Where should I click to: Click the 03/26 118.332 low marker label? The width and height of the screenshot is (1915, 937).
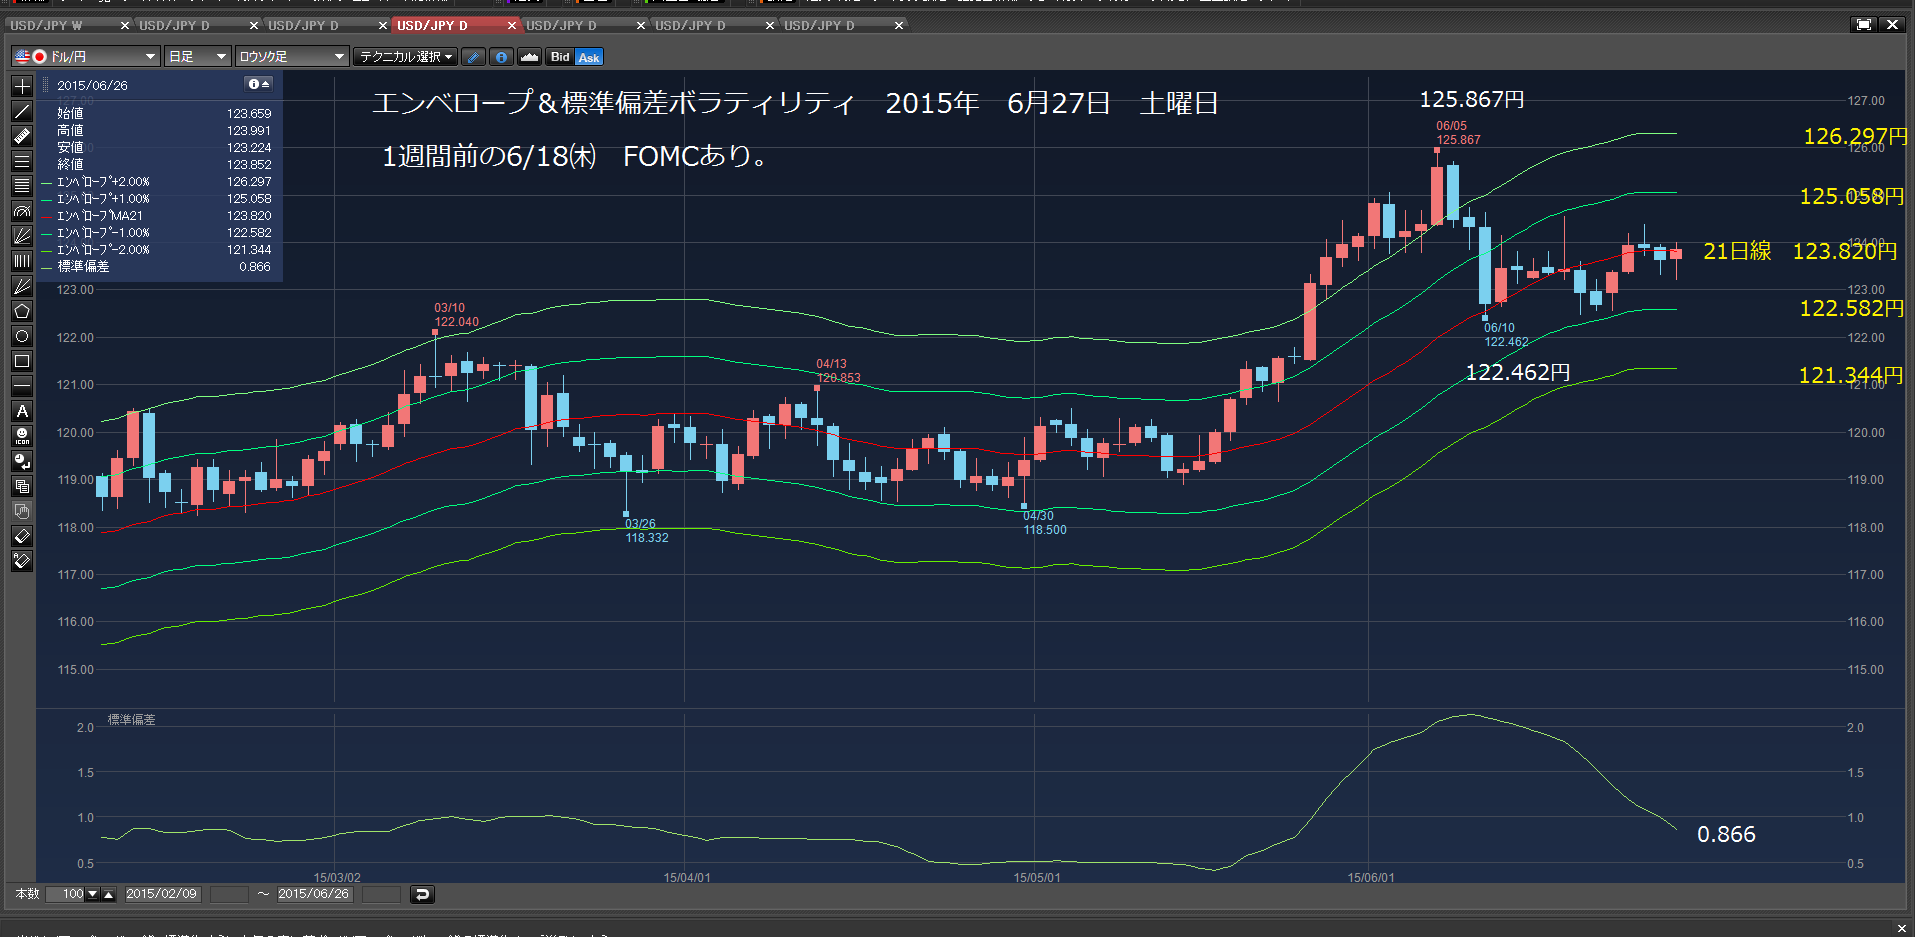click(x=647, y=531)
